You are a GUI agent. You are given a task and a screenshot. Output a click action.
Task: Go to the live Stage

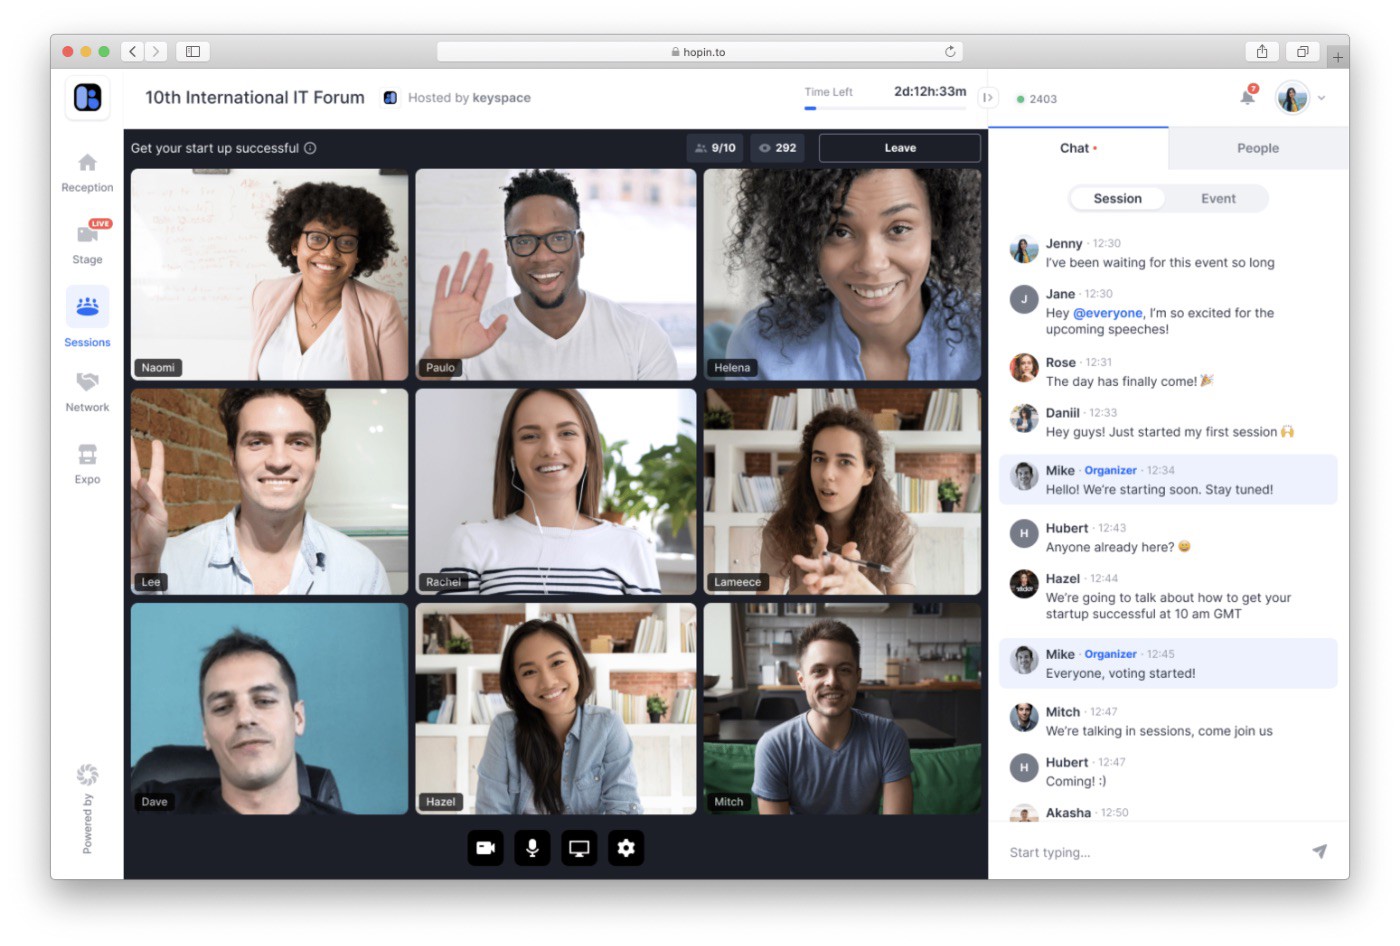(x=87, y=242)
